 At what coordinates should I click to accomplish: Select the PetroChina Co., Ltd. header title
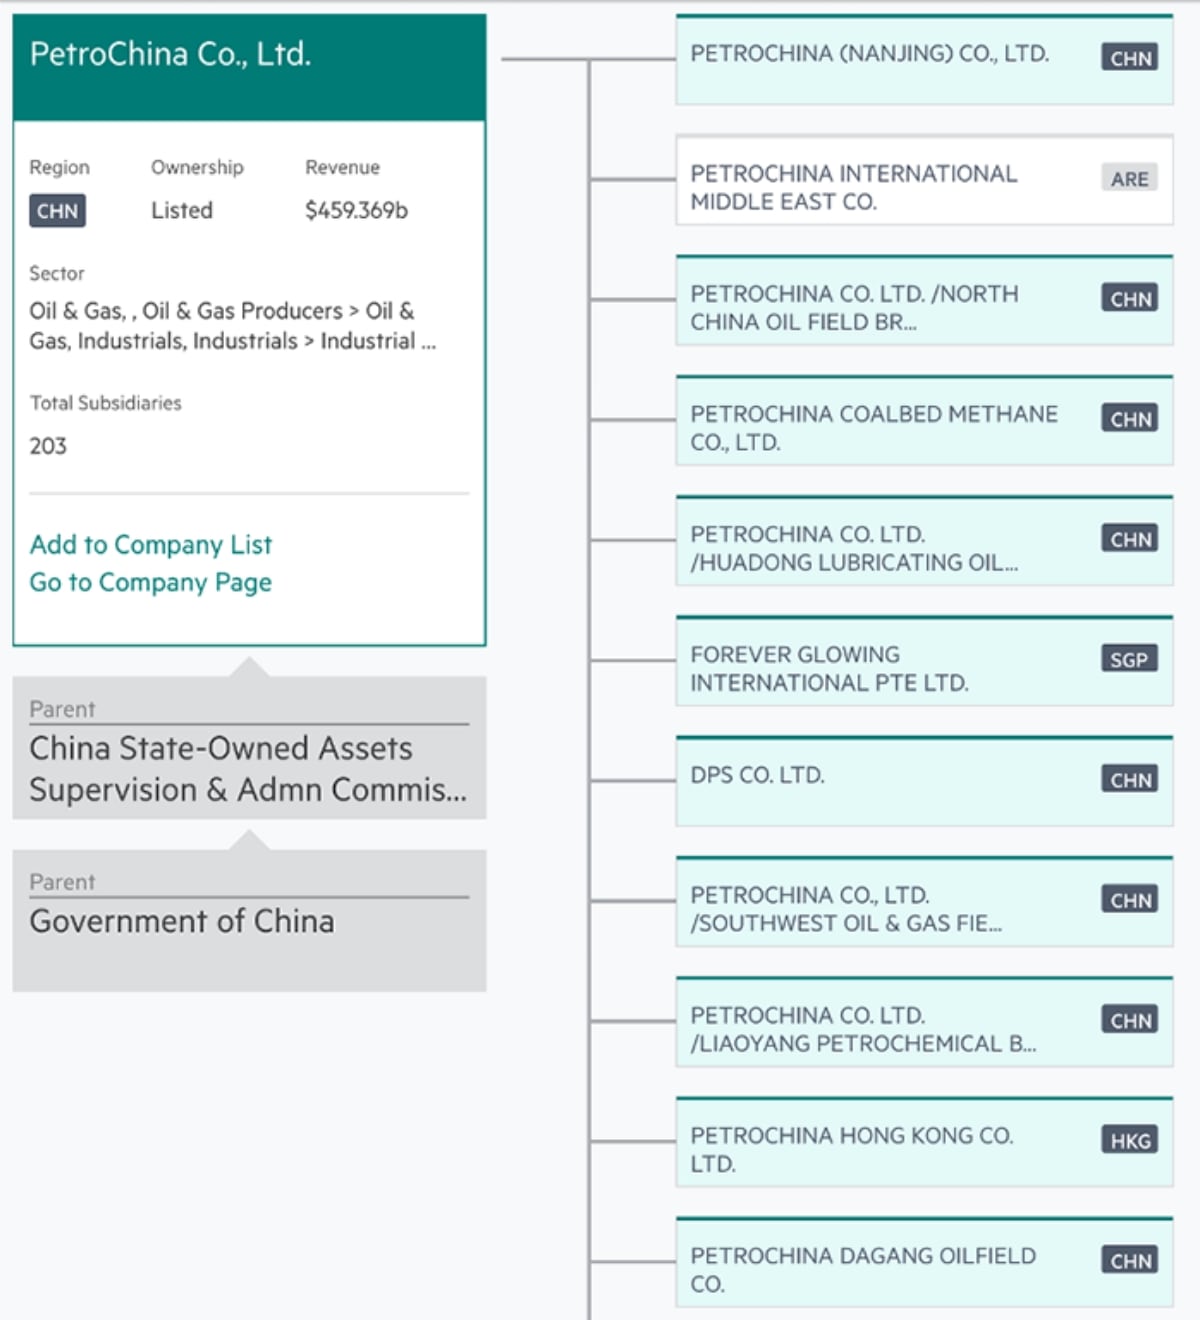point(171,54)
